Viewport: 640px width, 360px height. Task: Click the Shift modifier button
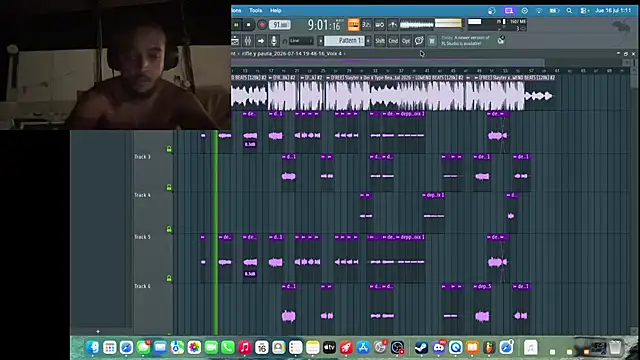point(380,41)
